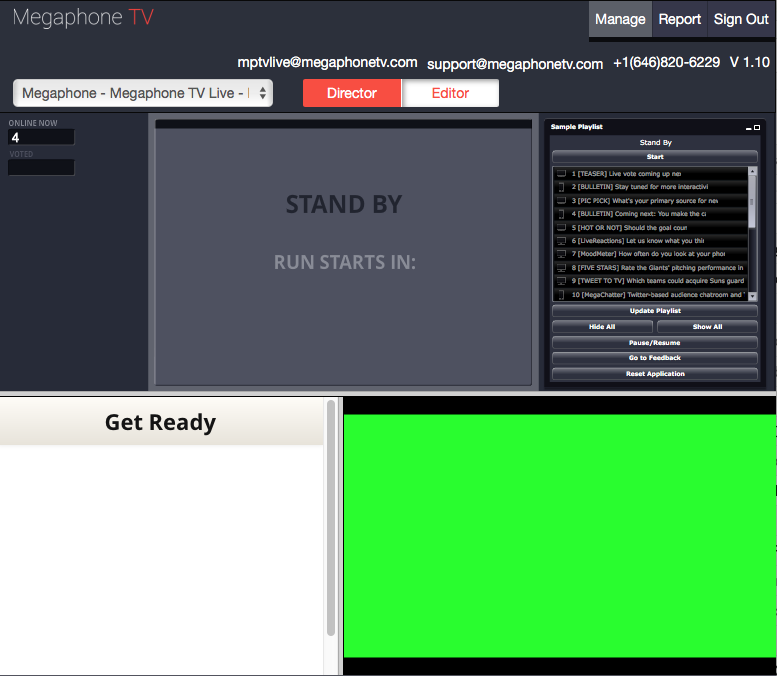Click the phone icon on row 4 BULLETIN
777x676 pixels.
561,214
